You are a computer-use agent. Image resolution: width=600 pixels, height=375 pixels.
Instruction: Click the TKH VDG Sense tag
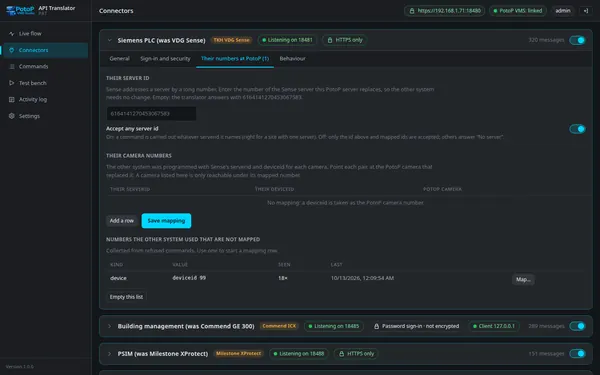click(232, 40)
